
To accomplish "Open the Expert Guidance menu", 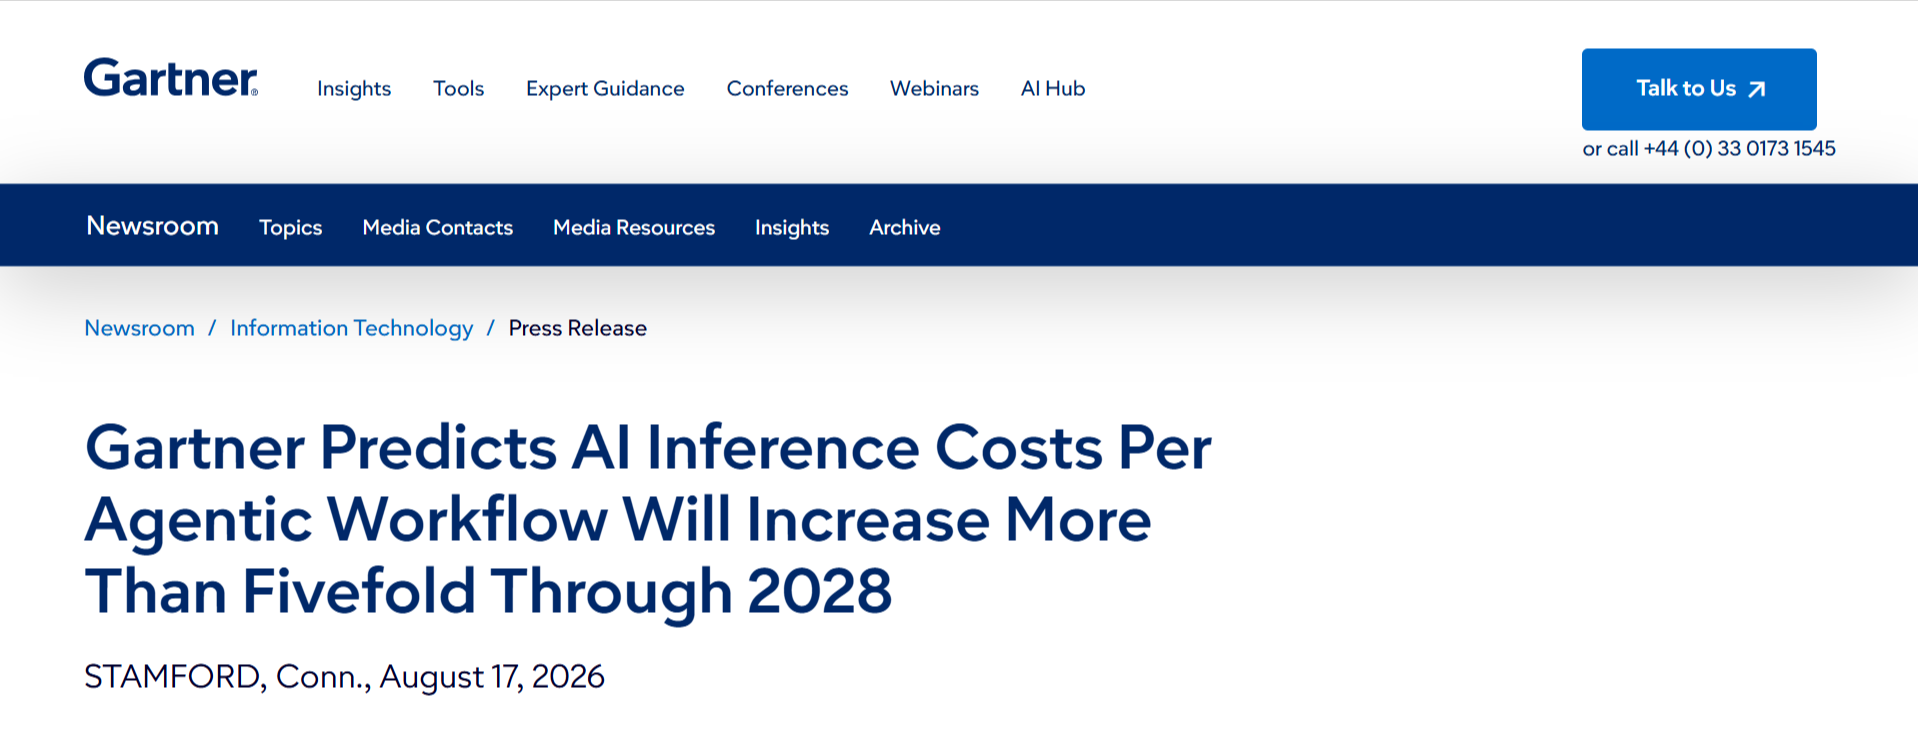I will (x=605, y=89).
